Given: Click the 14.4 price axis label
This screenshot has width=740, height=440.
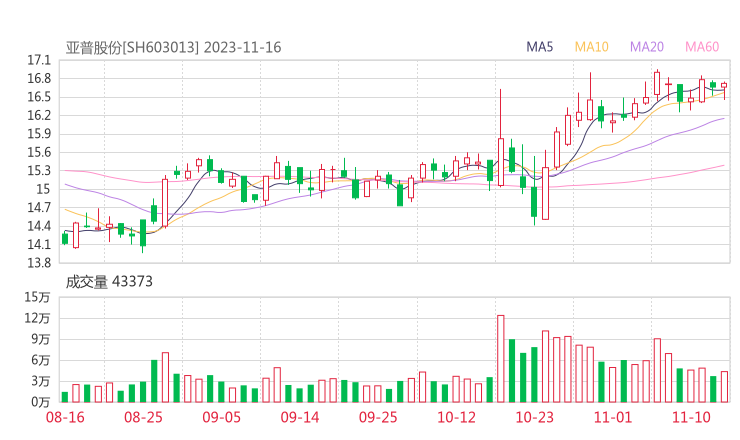Looking at the screenshot, I should (39, 226).
